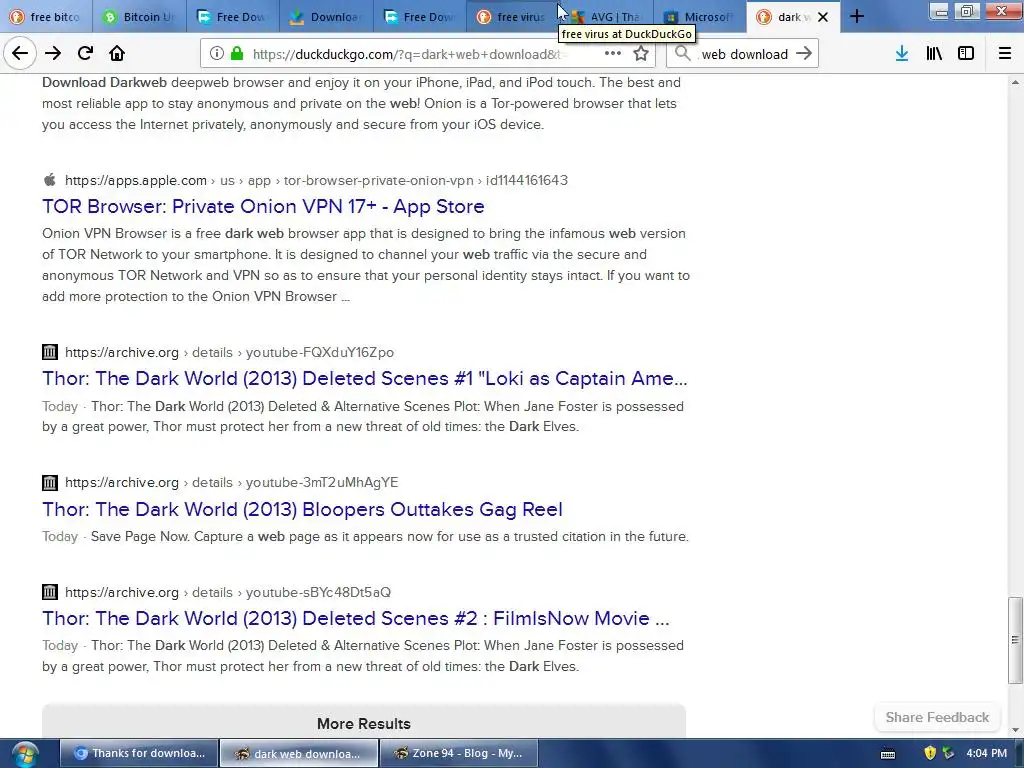Open Thor Dark World Deleted Scenes #2 result

(356, 618)
